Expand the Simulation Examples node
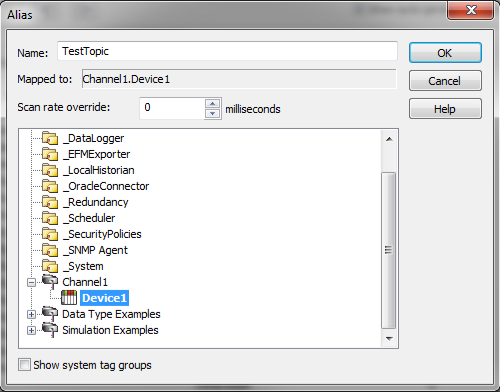The height and width of the screenshot is (392, 500). (31, 330)
